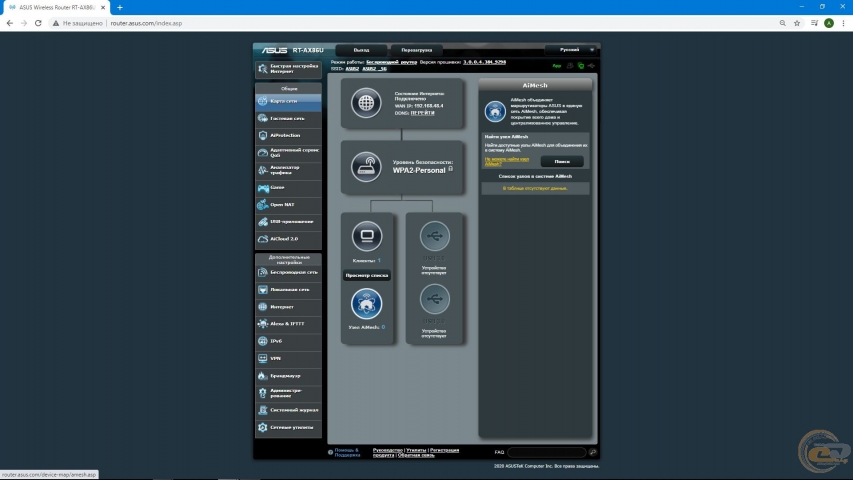Open Guest Network from sidebar
Viewport: 853px width, 480px height.
point(288,118)
